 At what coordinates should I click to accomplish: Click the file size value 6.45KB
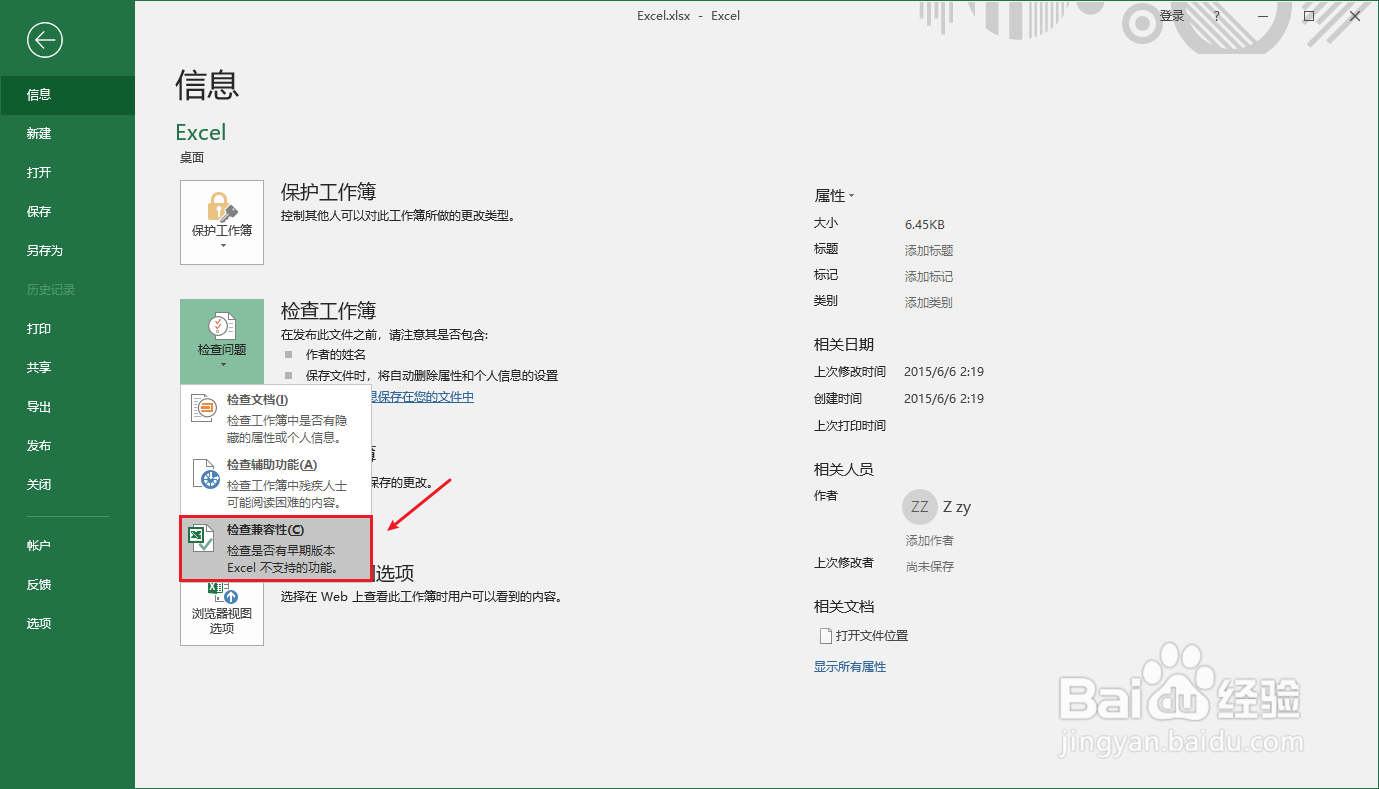point(925,225)
